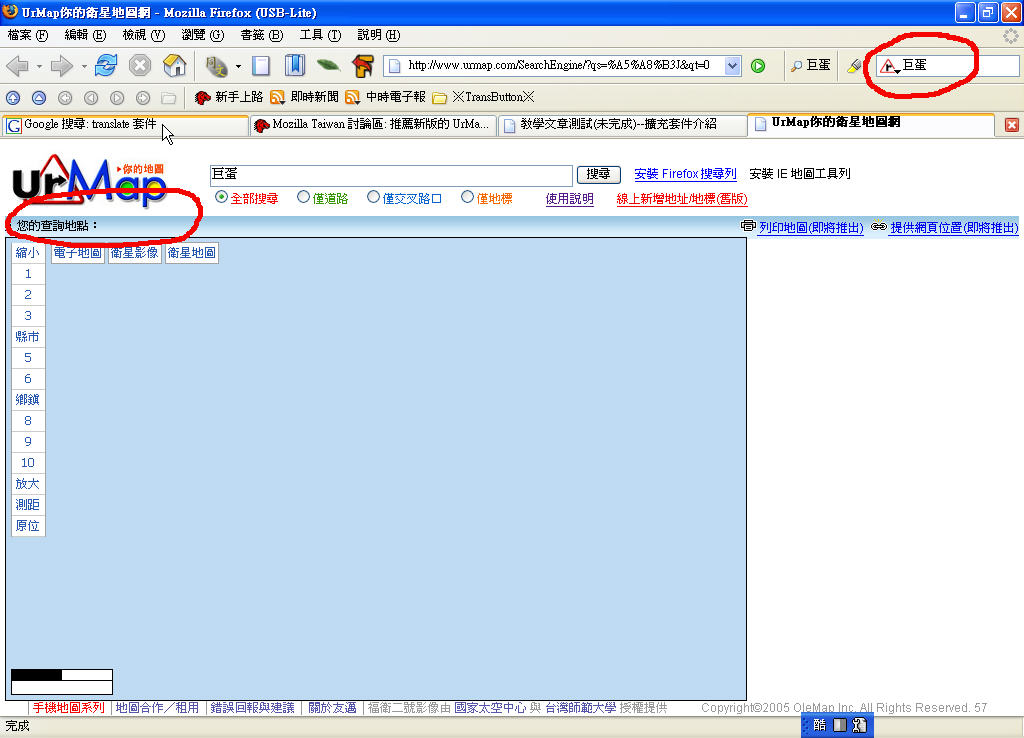1024x738 pixels.
Task: Reload the page with the refresh icon
Action: [x=106, y=65]
